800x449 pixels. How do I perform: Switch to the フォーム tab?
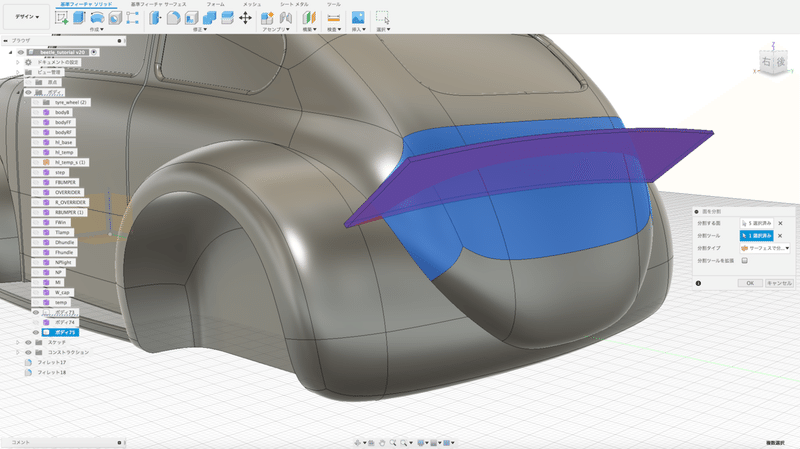pyautogui.click(x=215, y=4)
